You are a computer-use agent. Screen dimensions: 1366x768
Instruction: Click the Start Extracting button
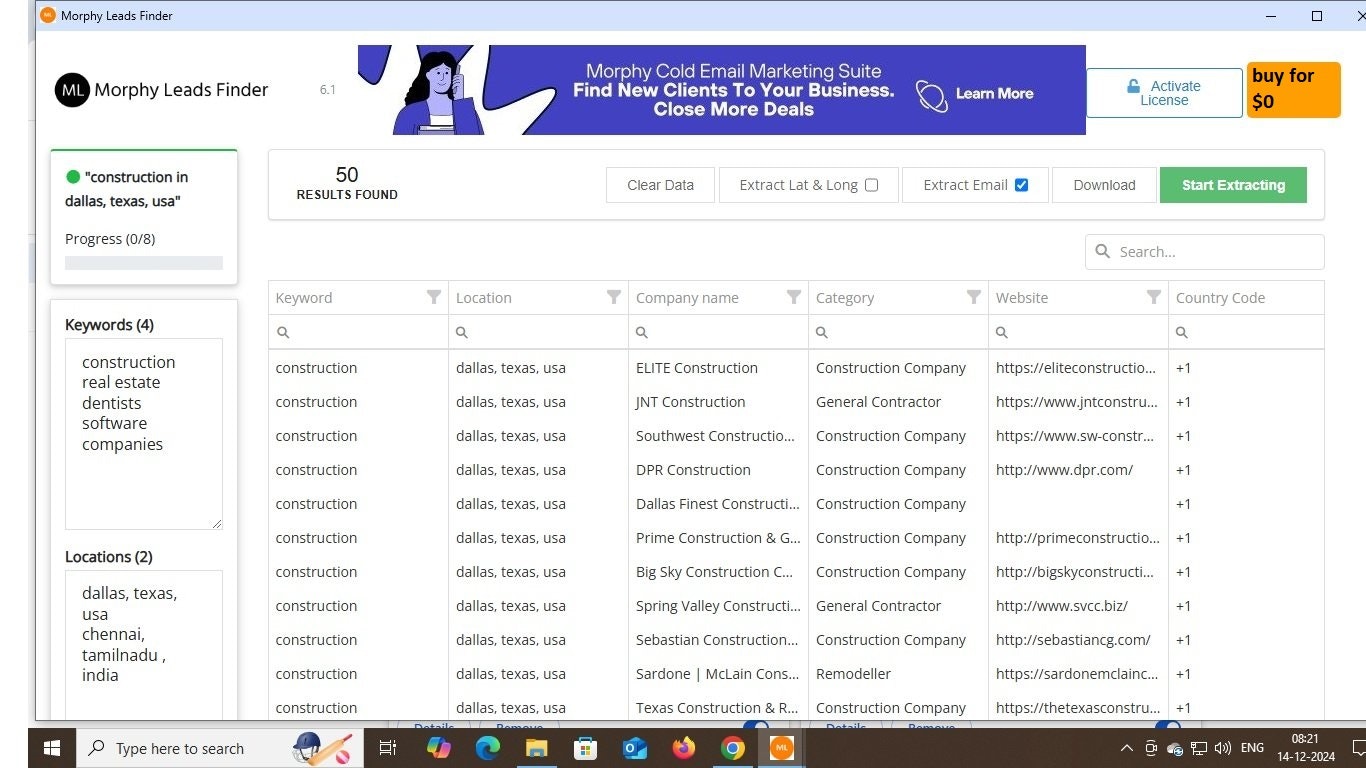point(1233,185)
